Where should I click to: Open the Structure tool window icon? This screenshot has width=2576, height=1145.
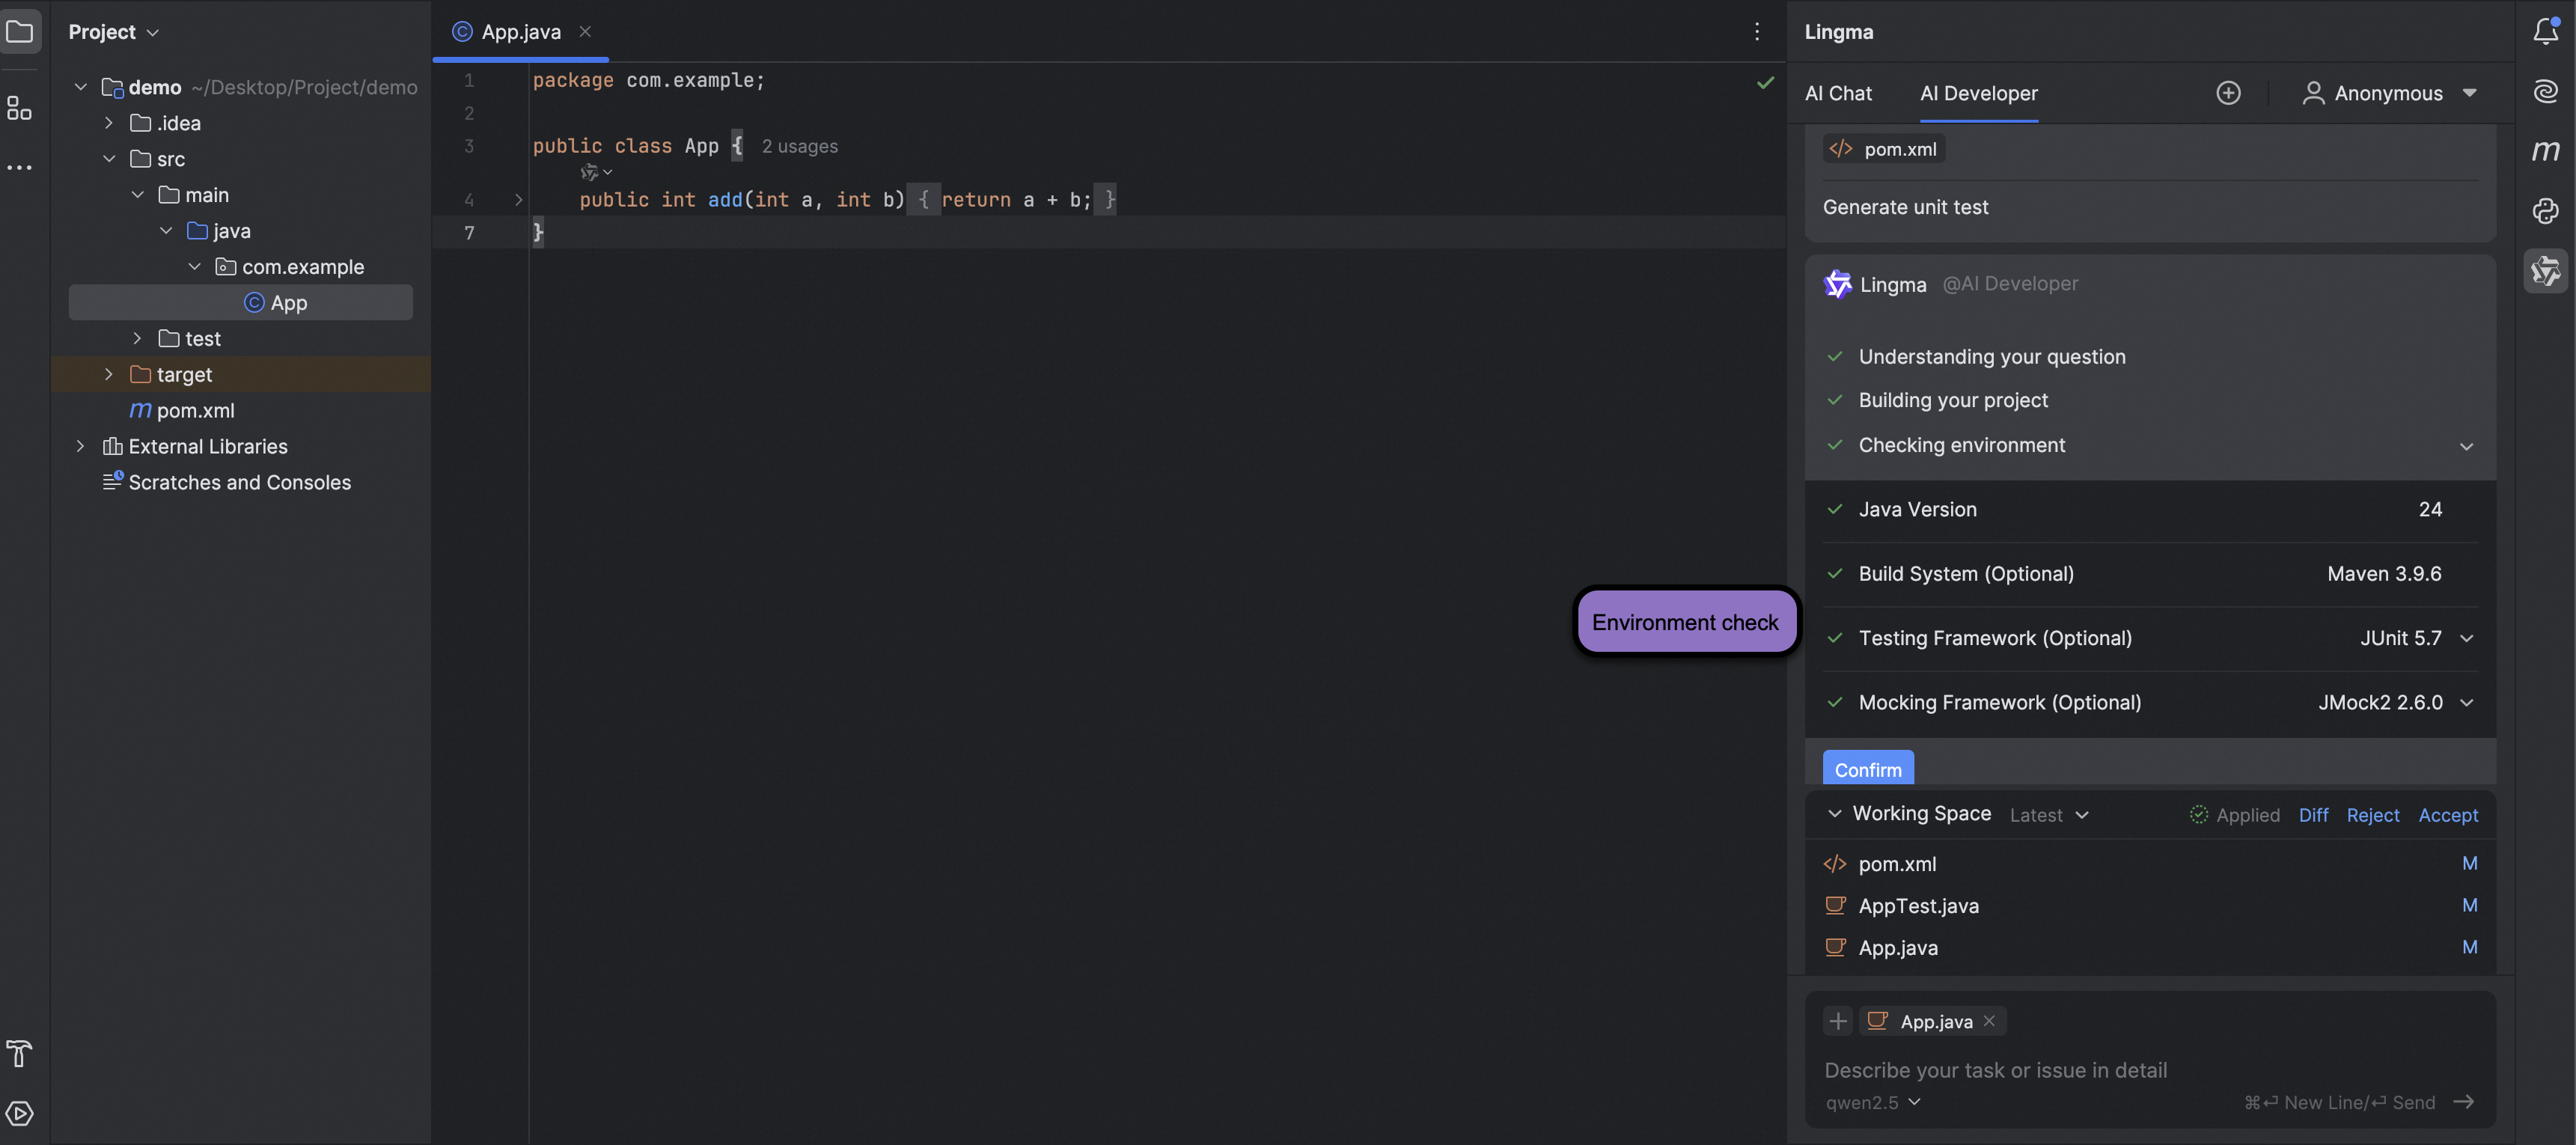[20, 107]
